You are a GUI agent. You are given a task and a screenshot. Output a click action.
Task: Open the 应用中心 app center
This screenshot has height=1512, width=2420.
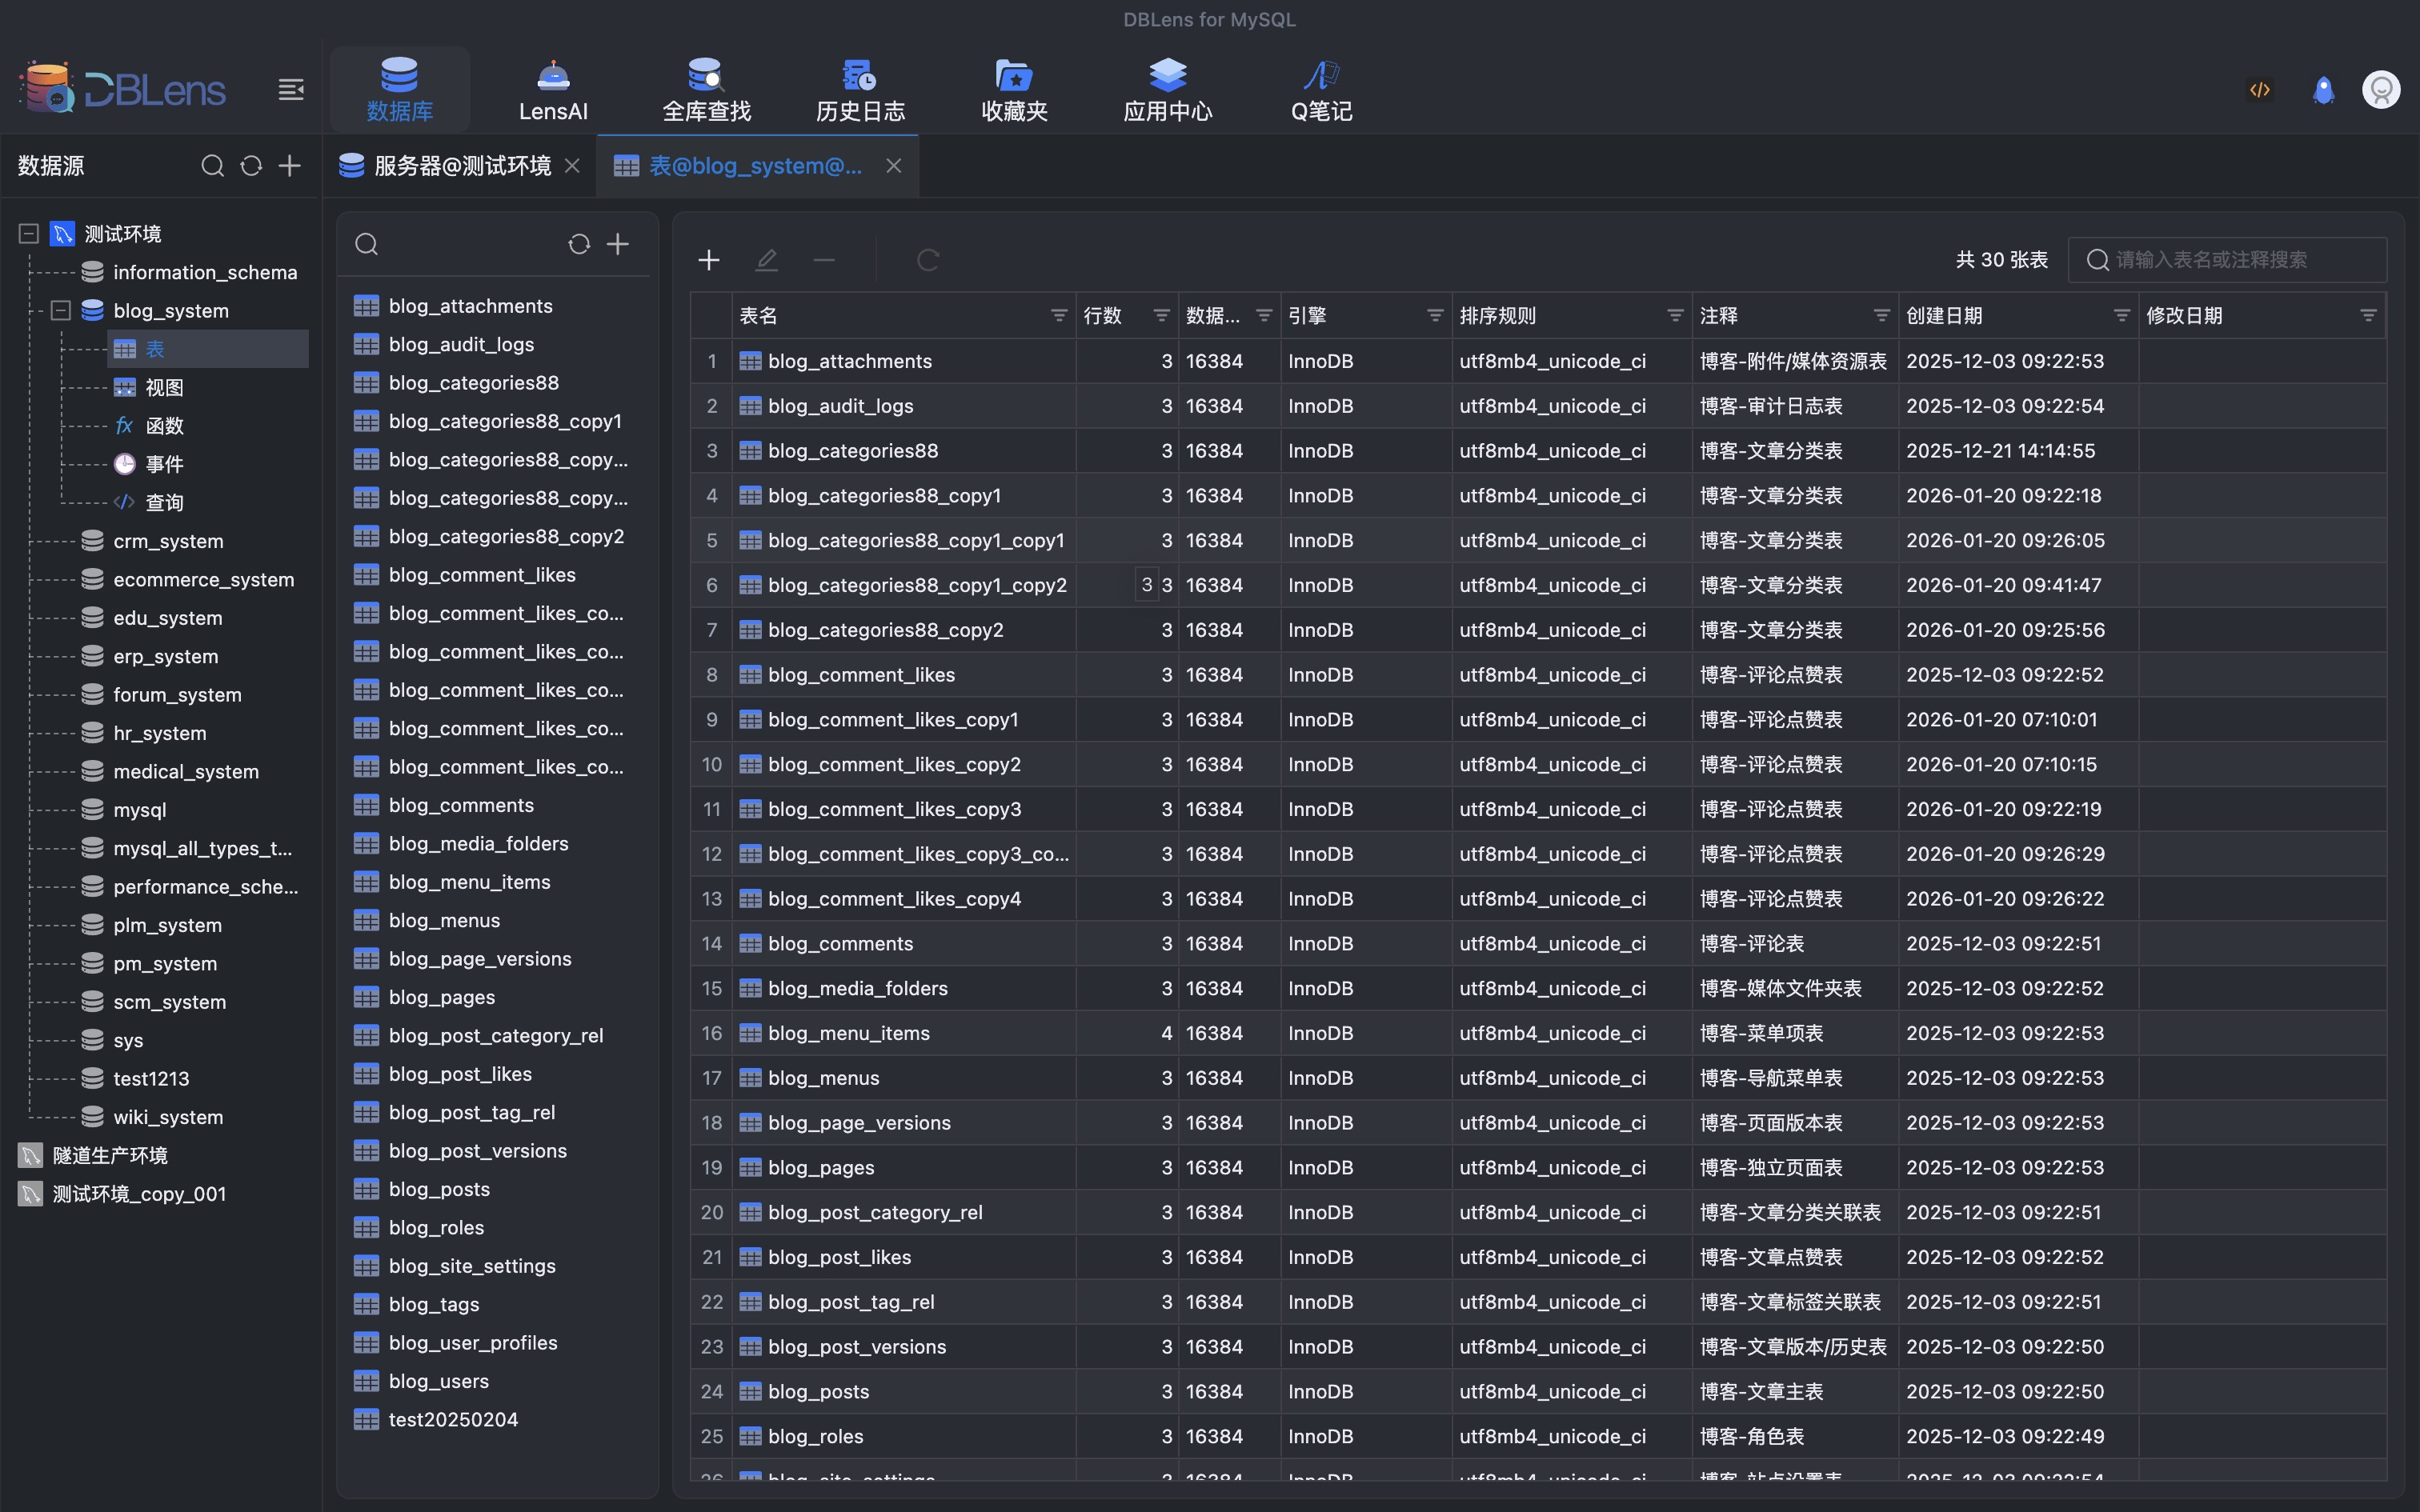1166,88
